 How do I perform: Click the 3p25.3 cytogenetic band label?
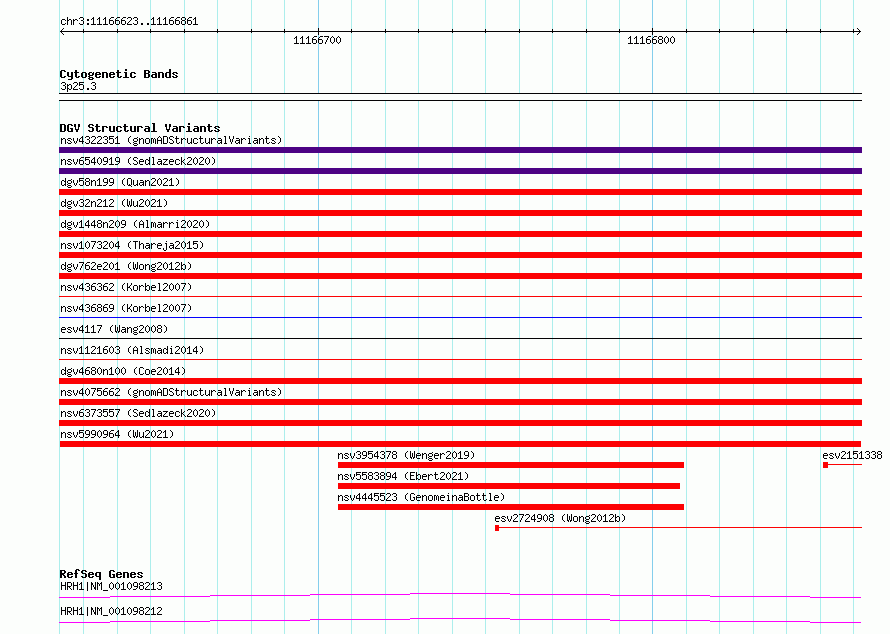(78, 86)
